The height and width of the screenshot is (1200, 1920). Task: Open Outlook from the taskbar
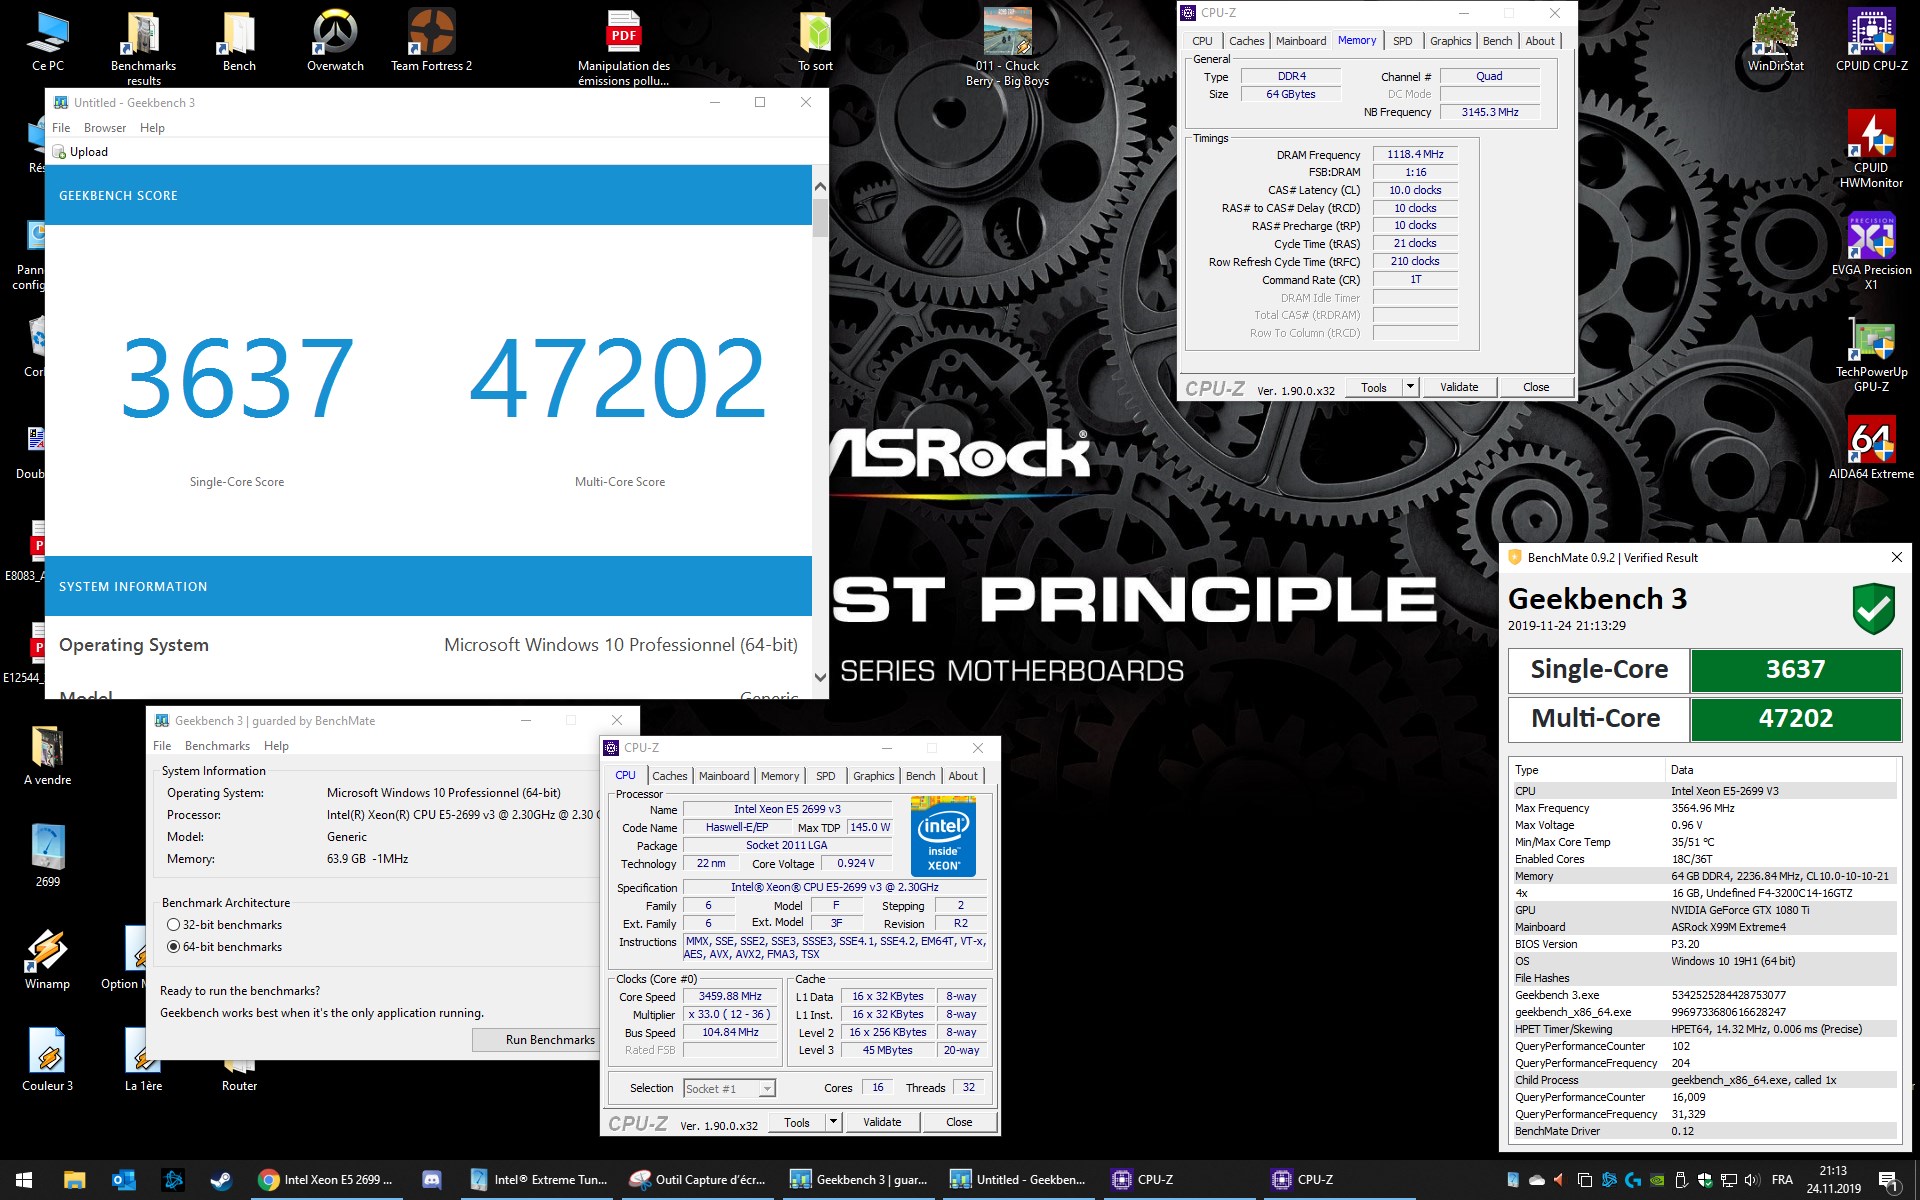[123, 1180]
